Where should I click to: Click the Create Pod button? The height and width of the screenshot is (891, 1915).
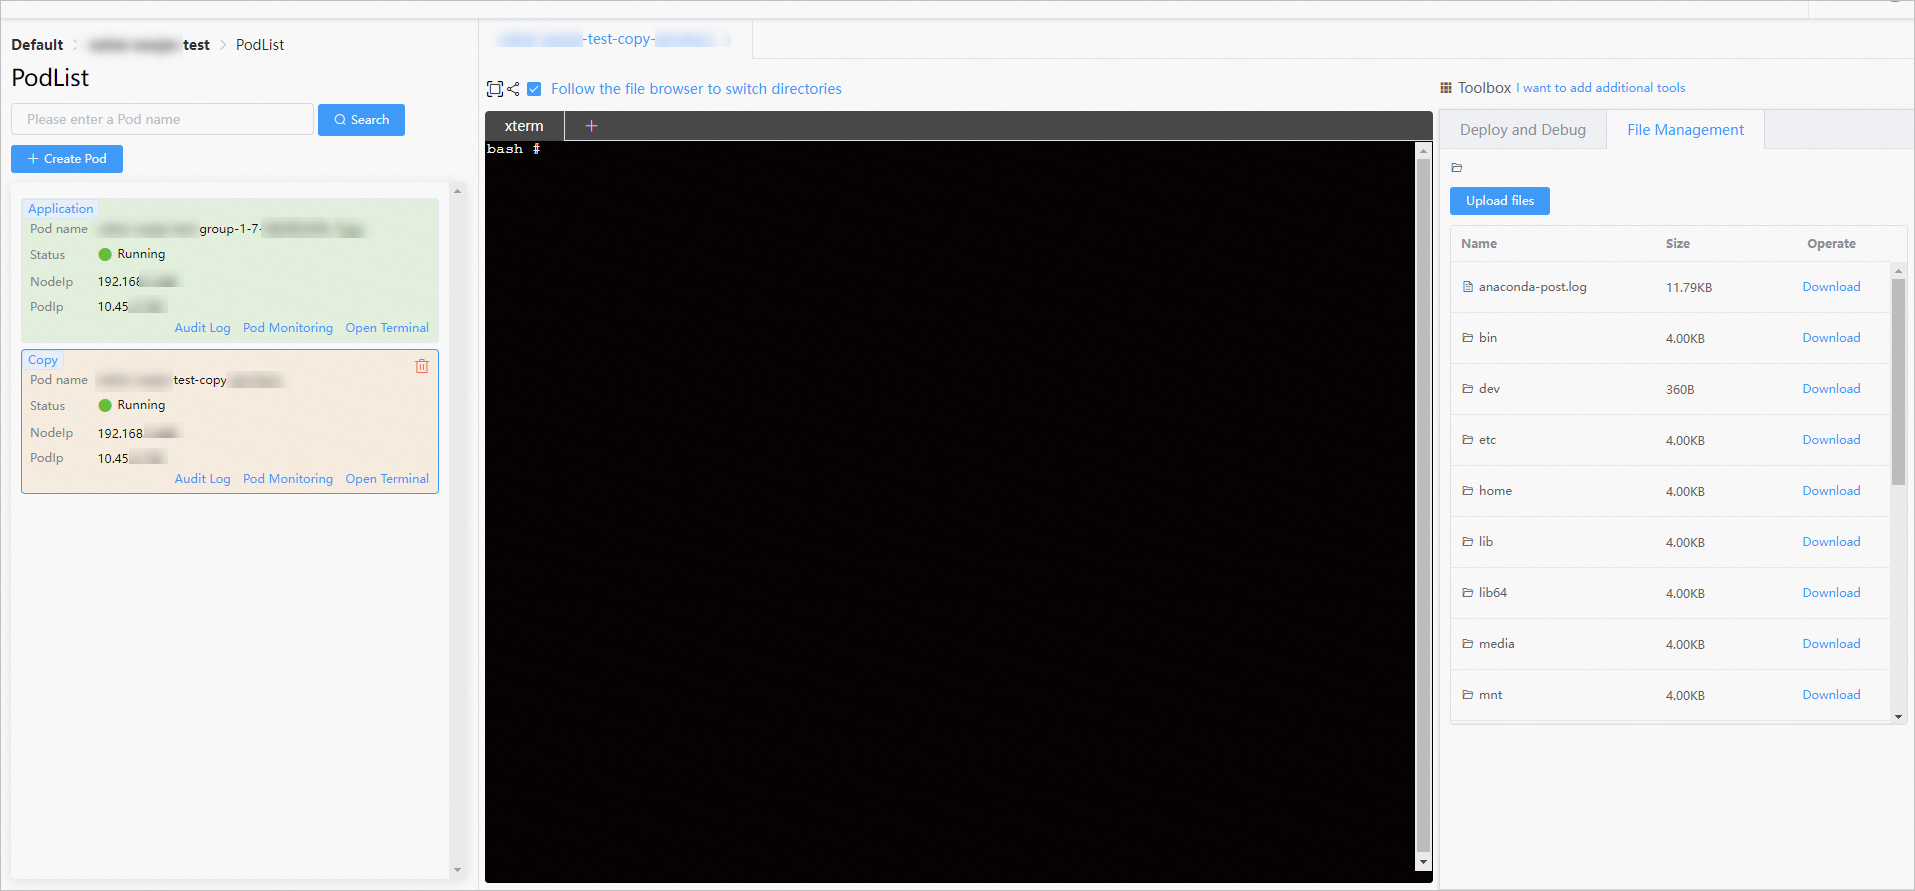(x=67, y=159)
